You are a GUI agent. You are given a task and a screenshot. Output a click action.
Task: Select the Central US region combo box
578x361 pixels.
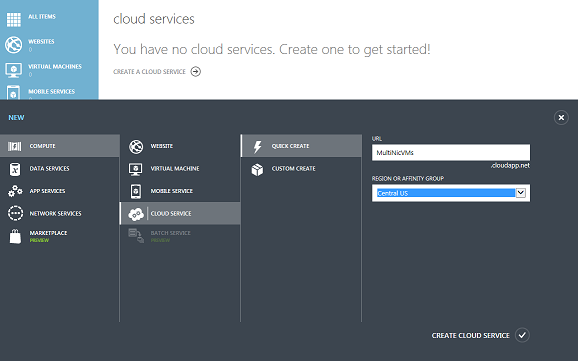(x=451, y=193)
